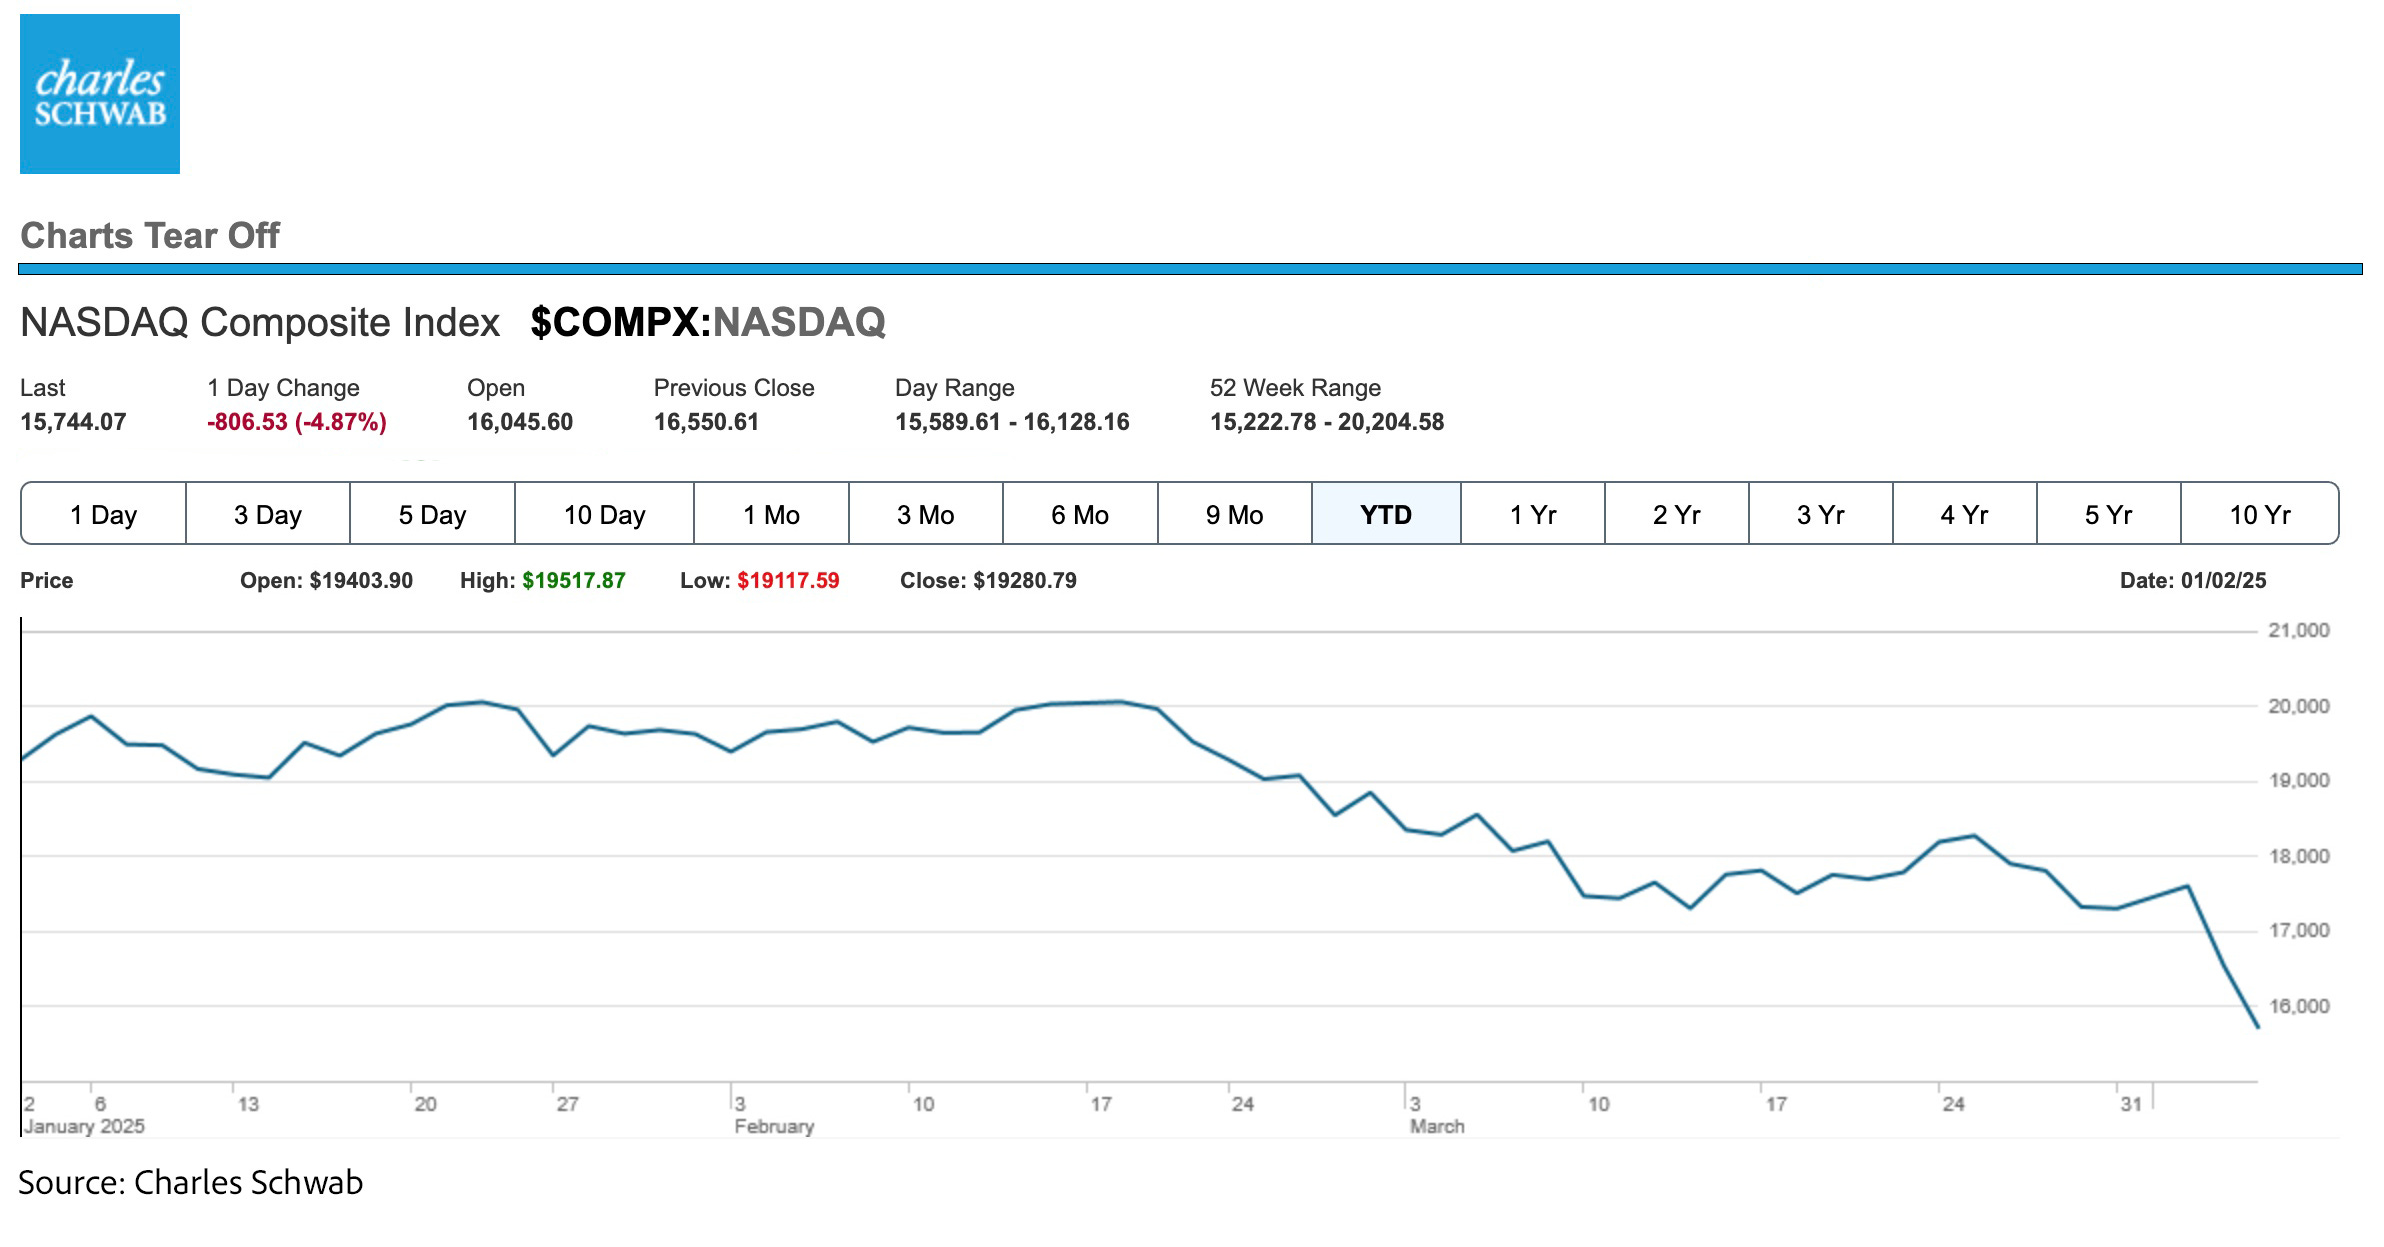
Task: View the 5 Yr chart range
Action: click(2109, 514)
